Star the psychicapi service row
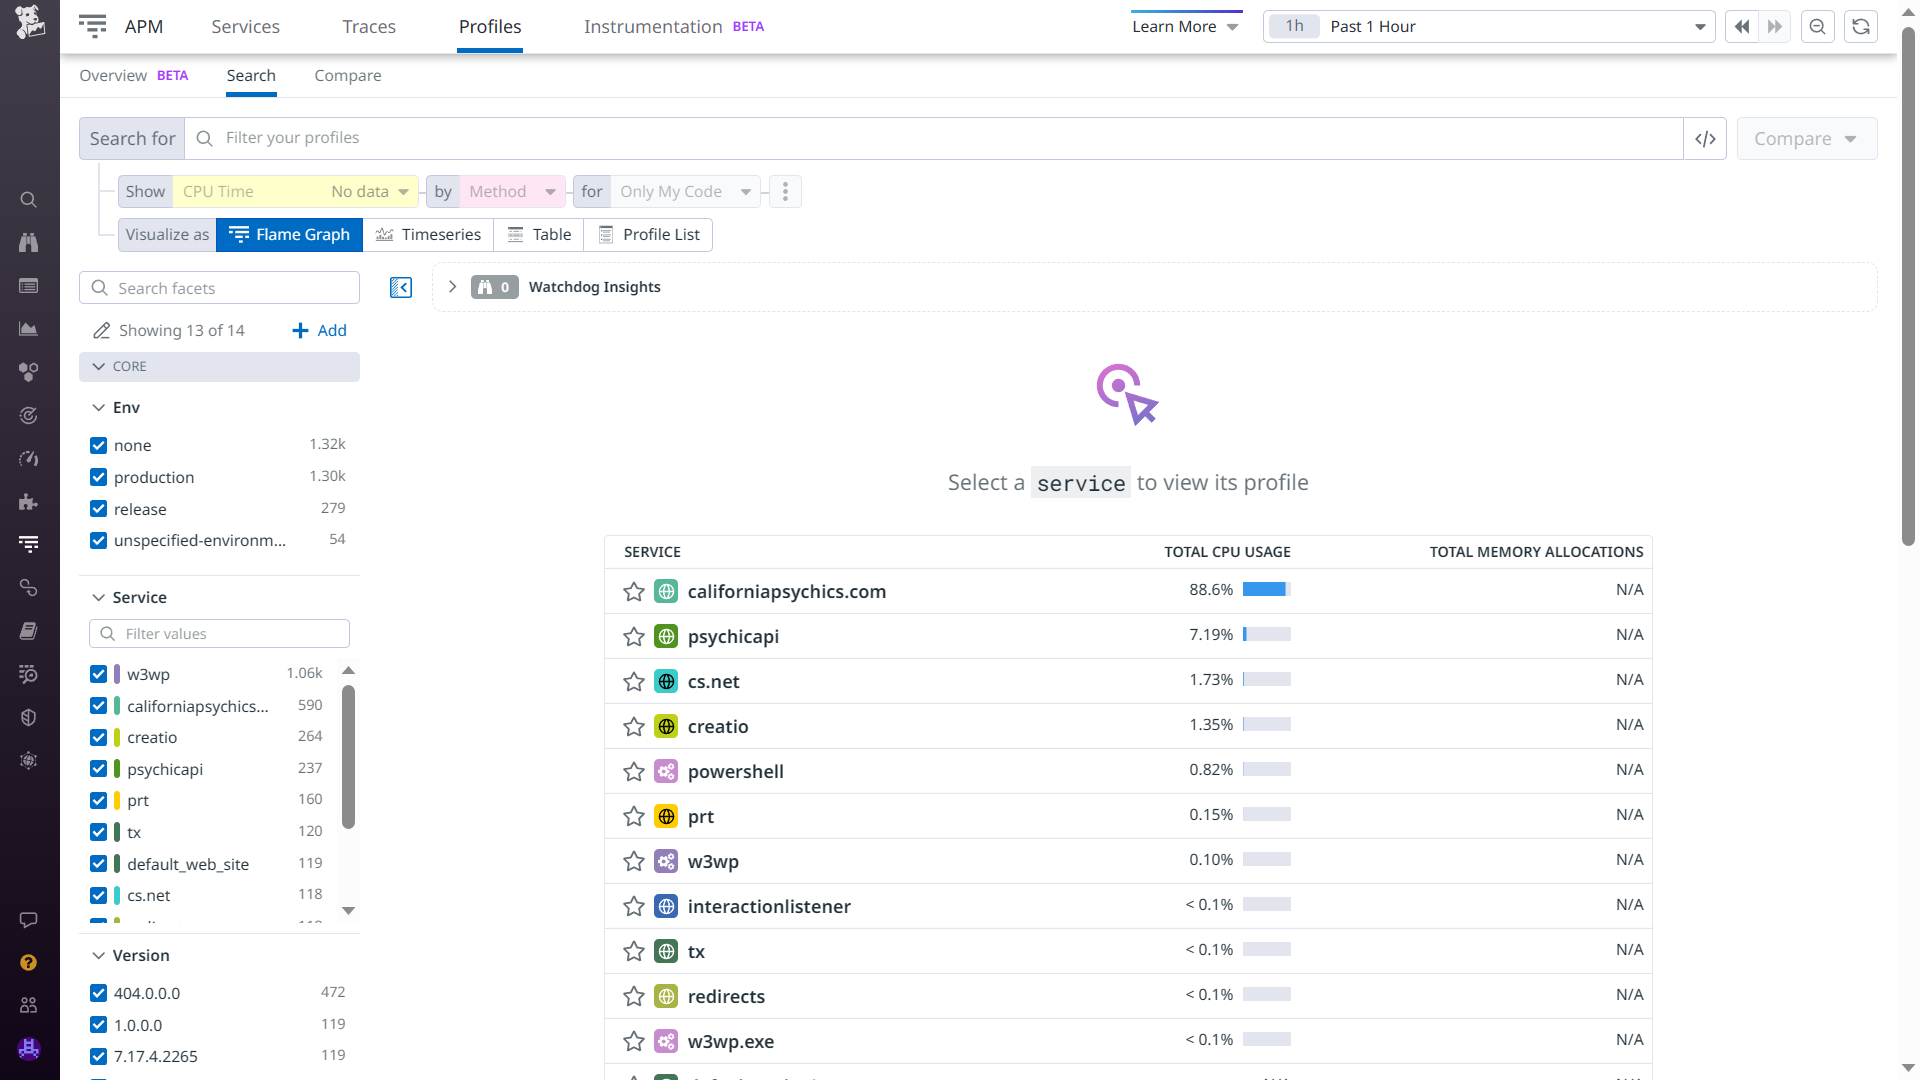Screen dimensions: 1920x1080 coord(634,637)
